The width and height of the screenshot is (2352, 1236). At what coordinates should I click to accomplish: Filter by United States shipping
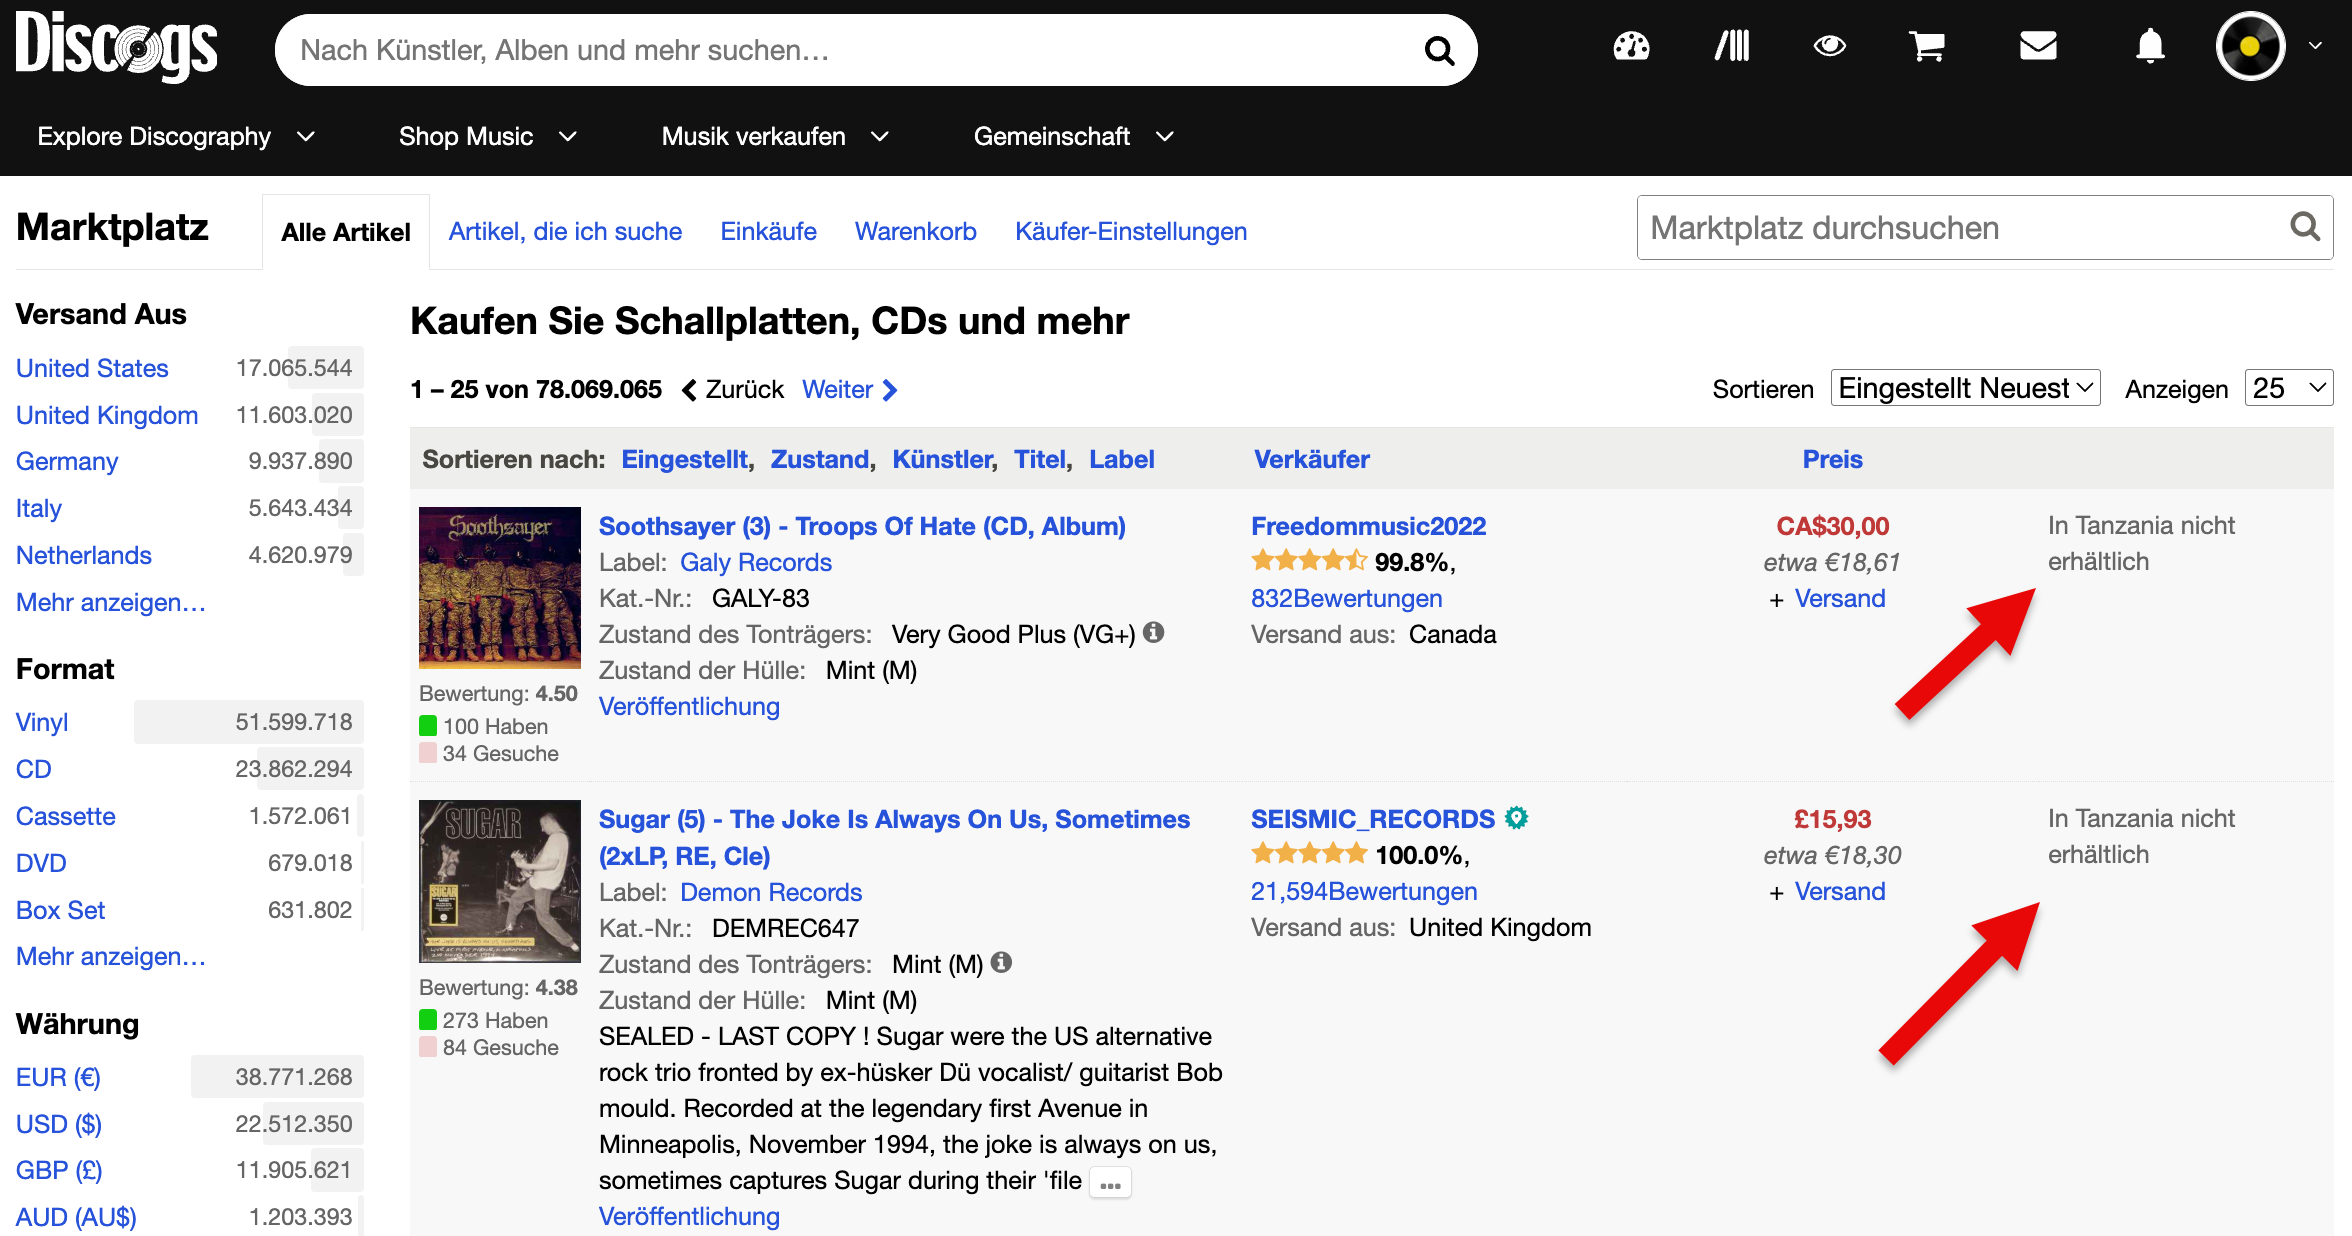pos(92,368)
